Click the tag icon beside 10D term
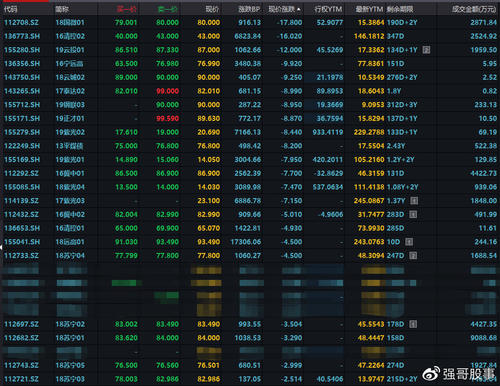This screenshot has width=500, height=386. [x=409, y=242]
